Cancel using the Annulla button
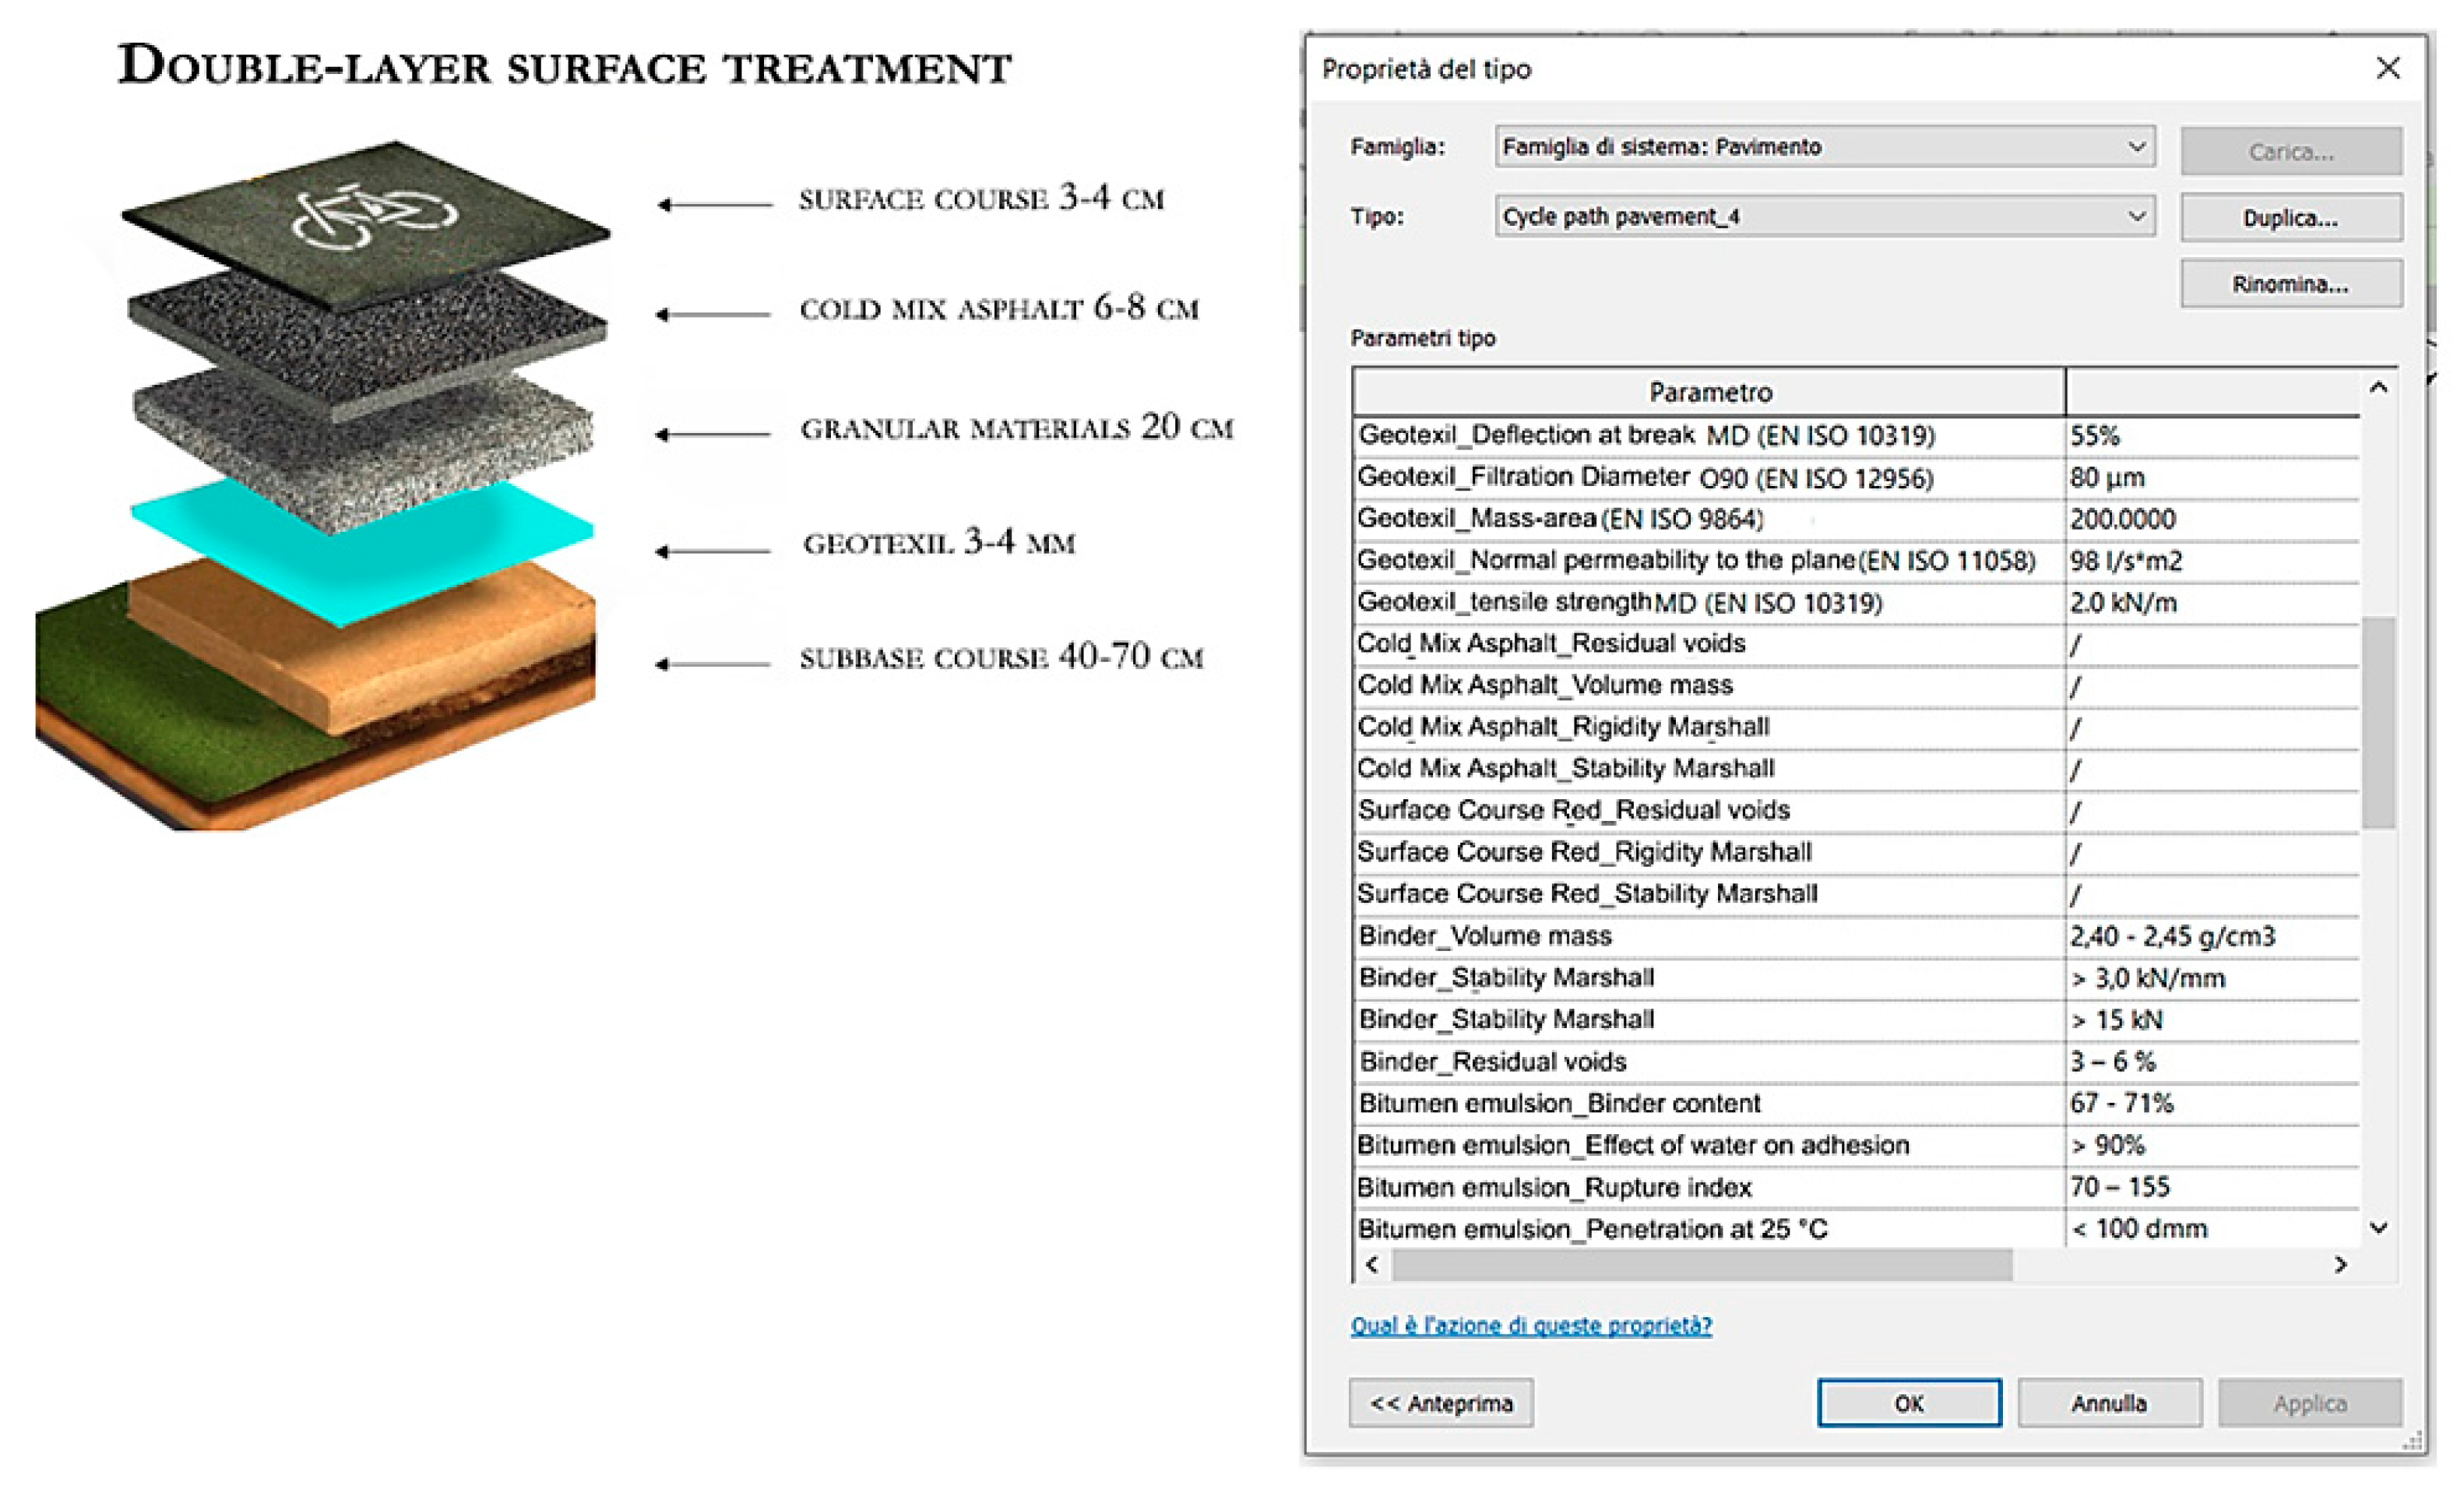 (2109, 1403)
